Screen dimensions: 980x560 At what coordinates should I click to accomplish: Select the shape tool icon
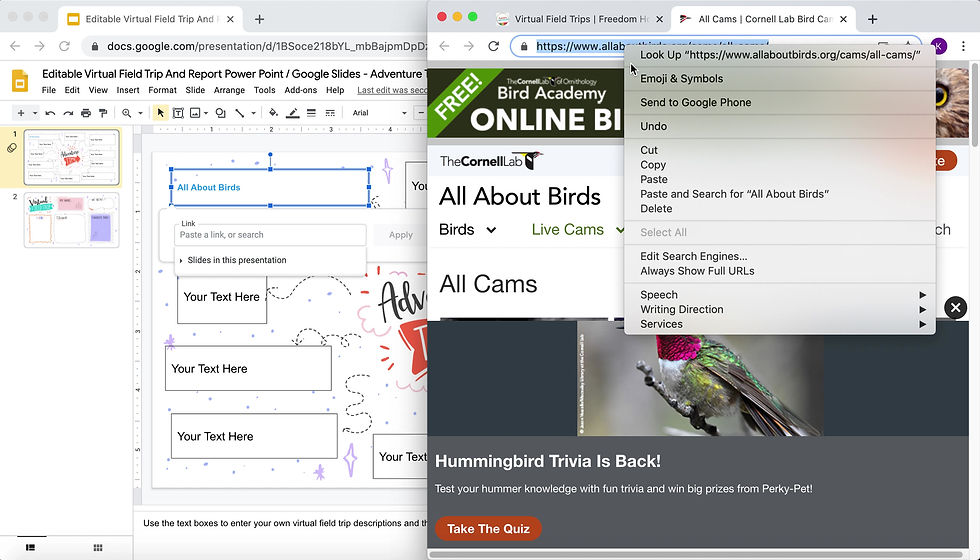coord(221,113)
